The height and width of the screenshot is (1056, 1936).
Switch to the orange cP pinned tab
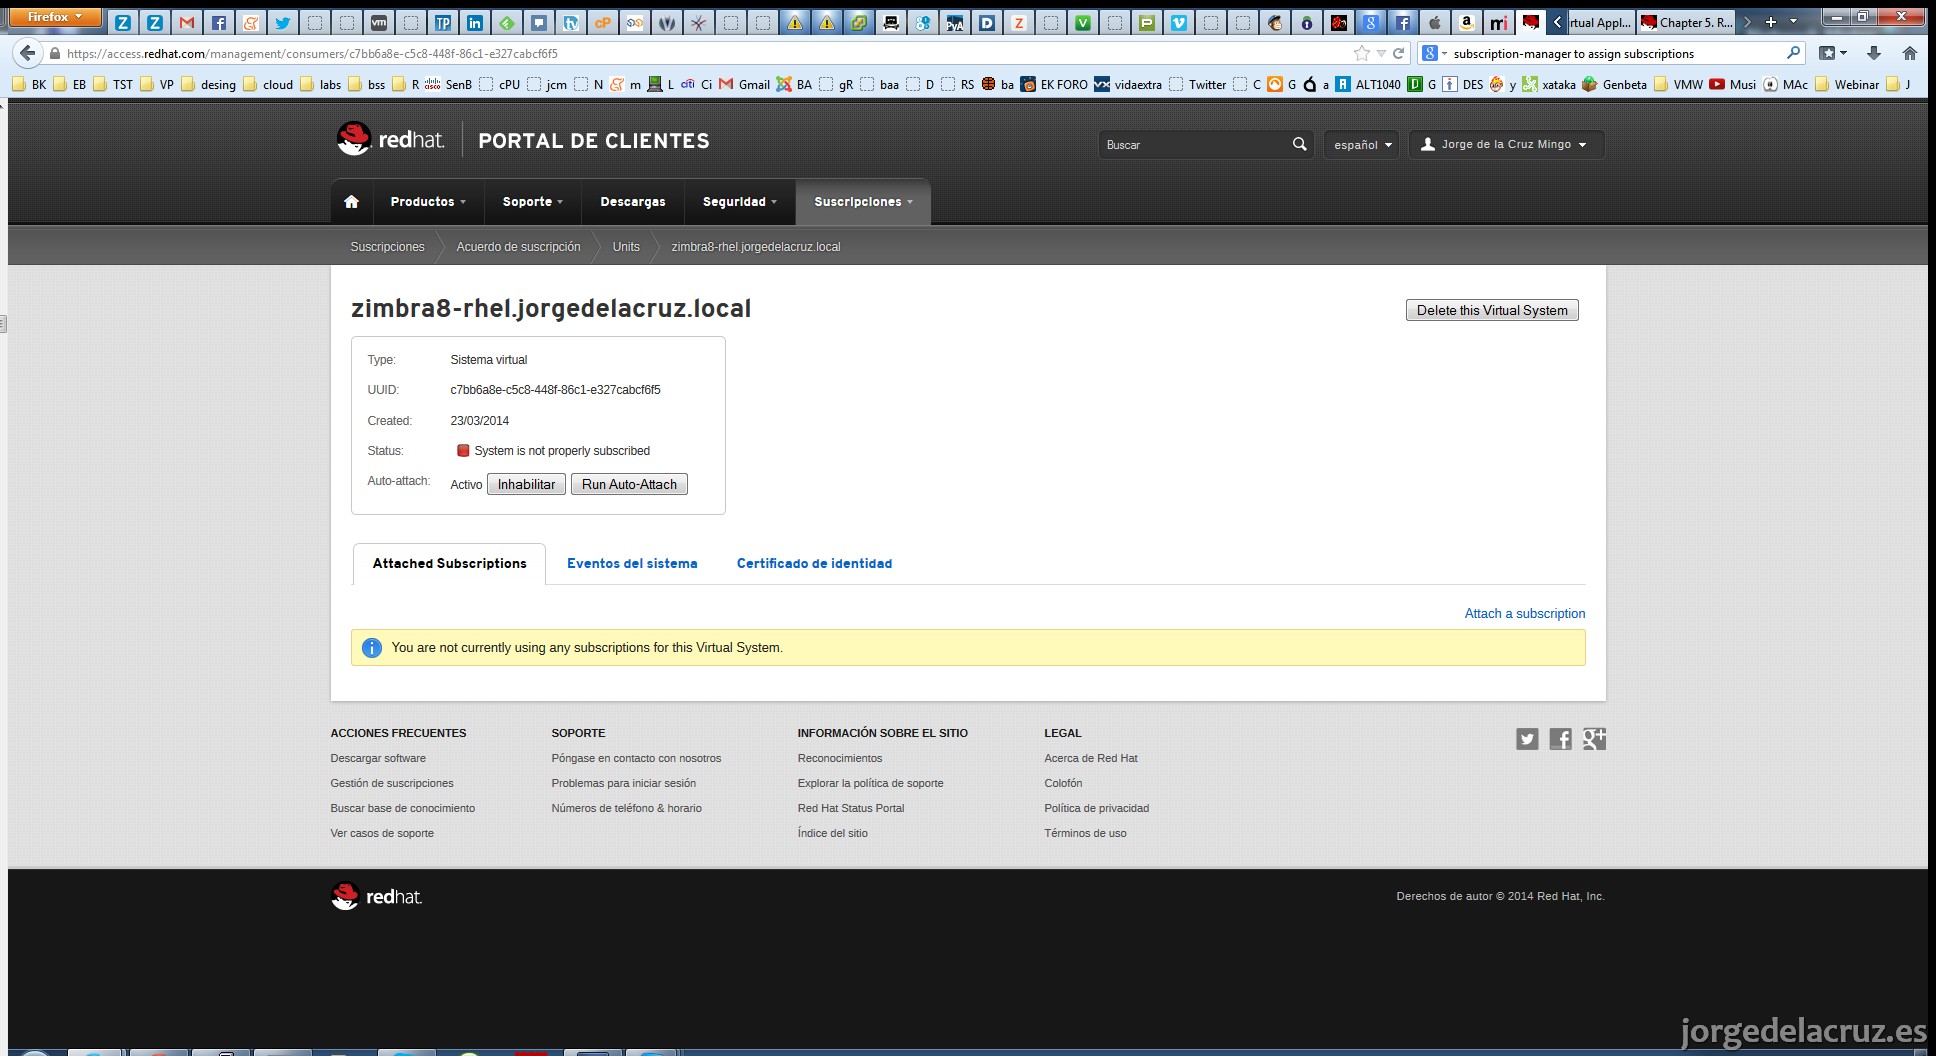[x=603, y=22]
